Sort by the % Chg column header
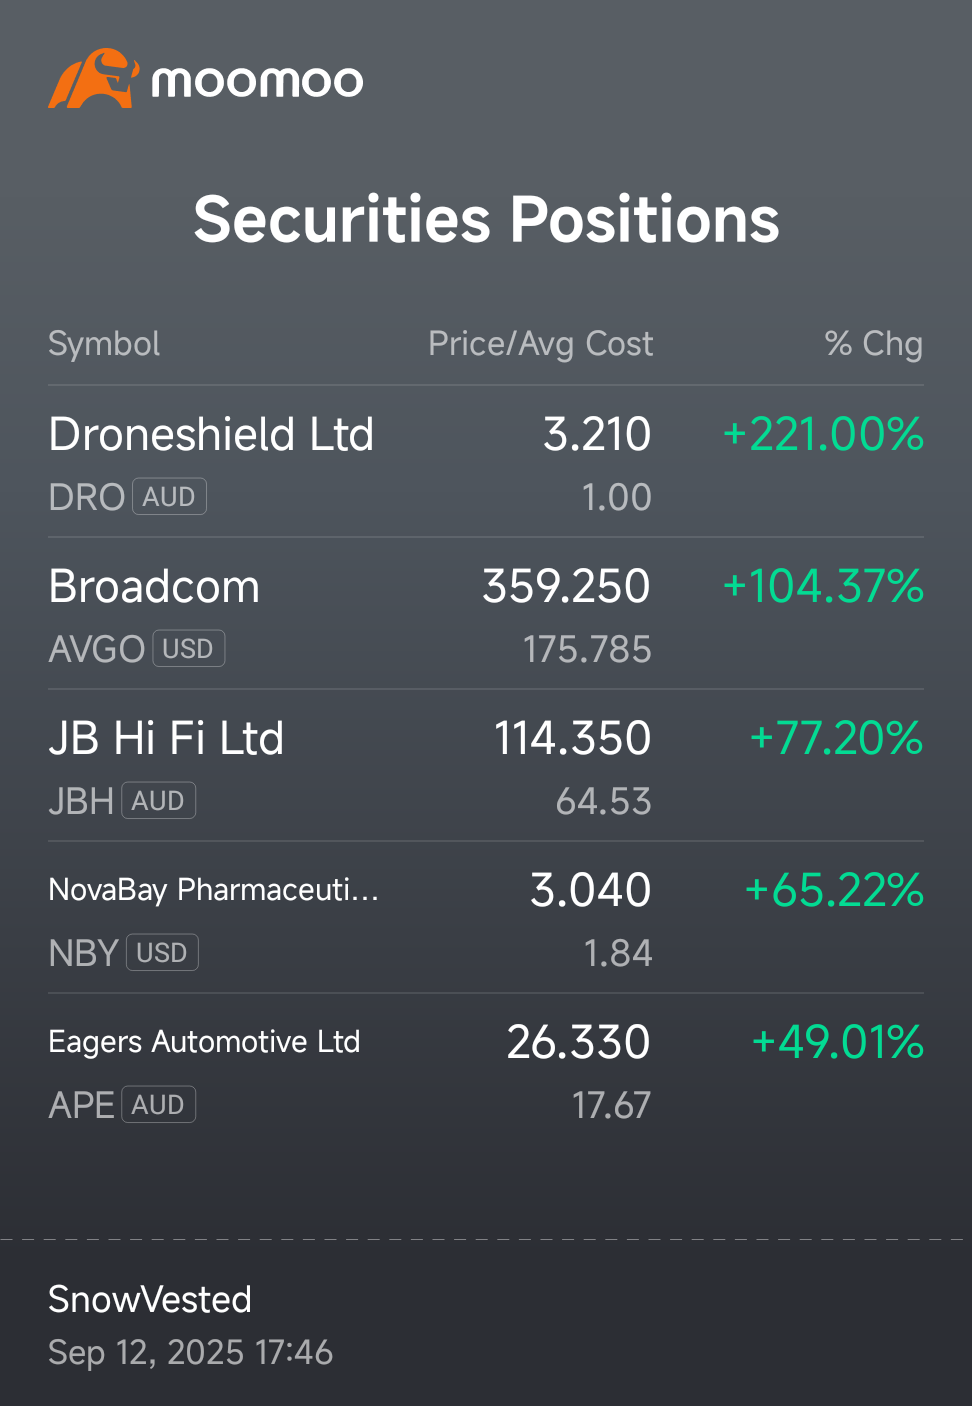This screenshot has height=1406, width=972. click(x=873, y=344)
